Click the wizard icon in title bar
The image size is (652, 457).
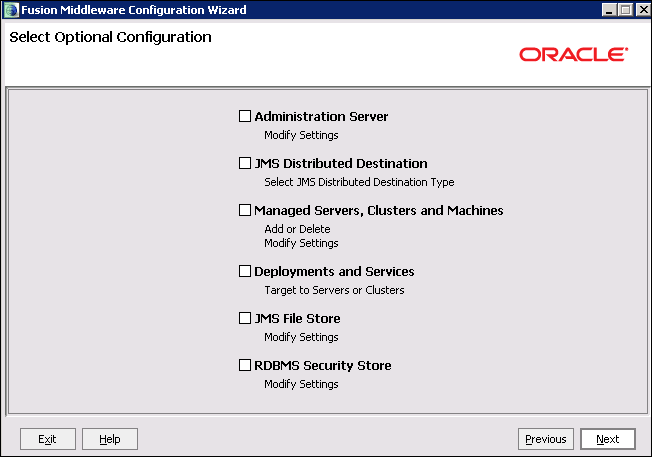coord(11,10)
